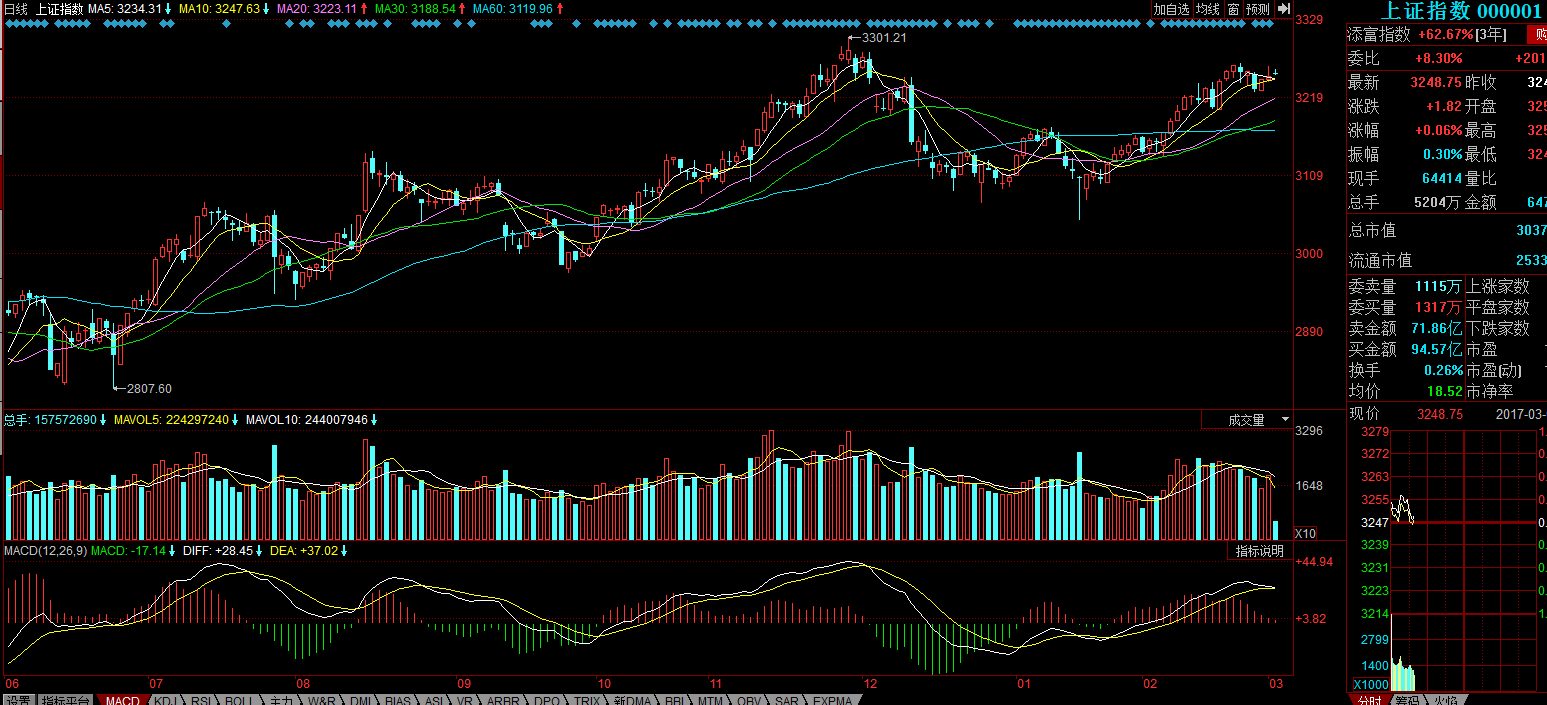This screenshot has width=1547, height=705.
Task: Switch to the VR indicator tab
Action: (x=465, y=700)
